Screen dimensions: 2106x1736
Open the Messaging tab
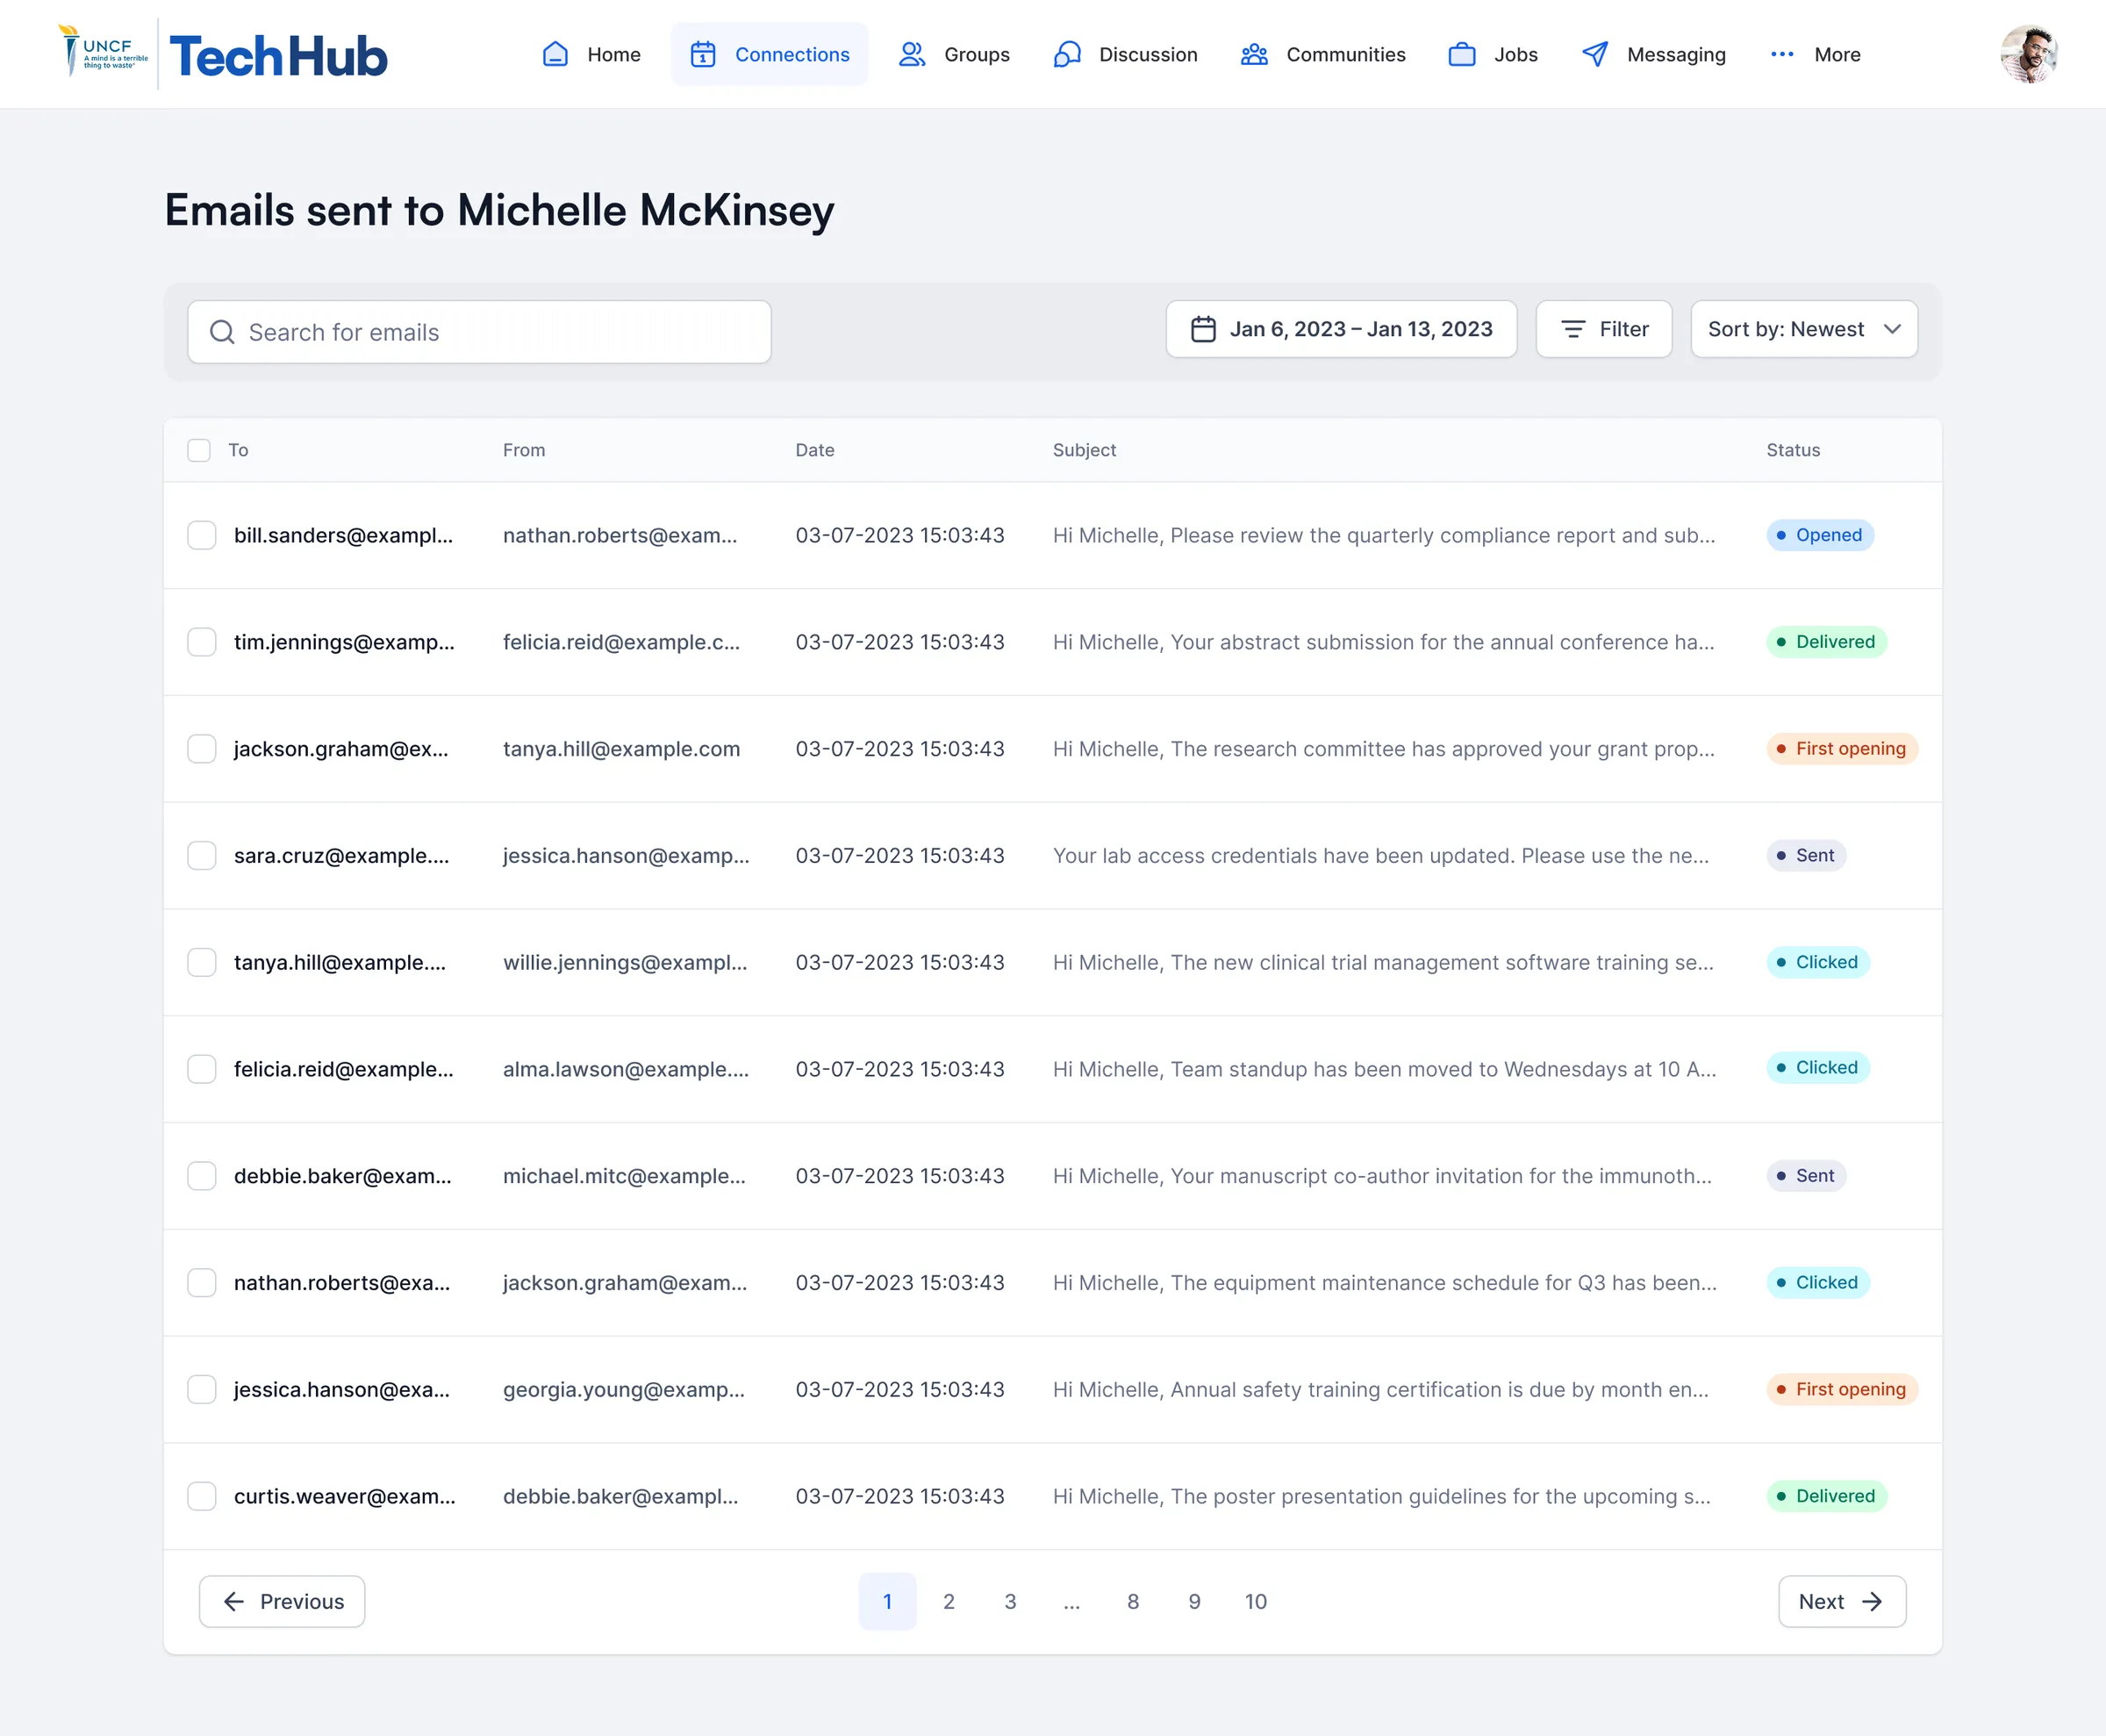tap(1654, 54)
